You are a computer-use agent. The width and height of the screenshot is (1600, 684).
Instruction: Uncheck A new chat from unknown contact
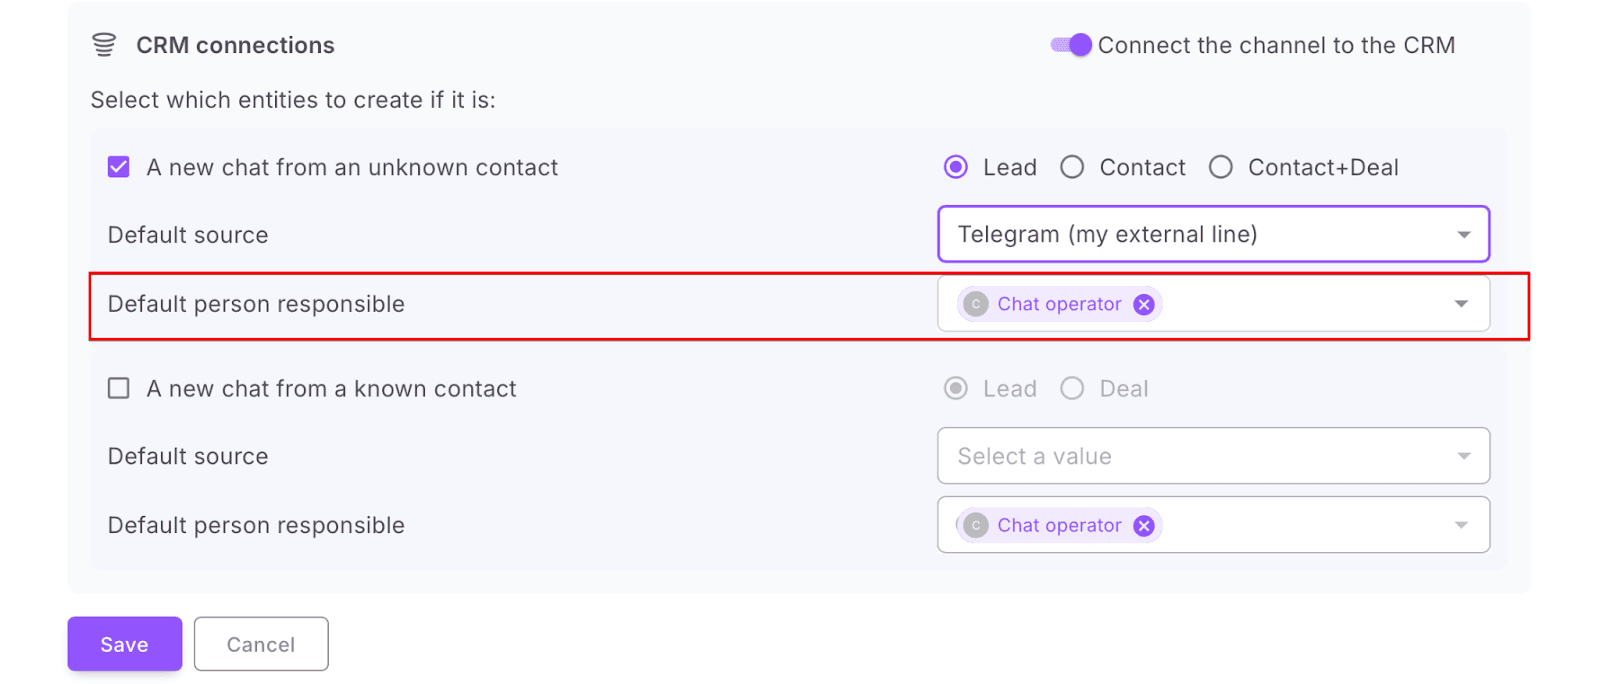119,167
